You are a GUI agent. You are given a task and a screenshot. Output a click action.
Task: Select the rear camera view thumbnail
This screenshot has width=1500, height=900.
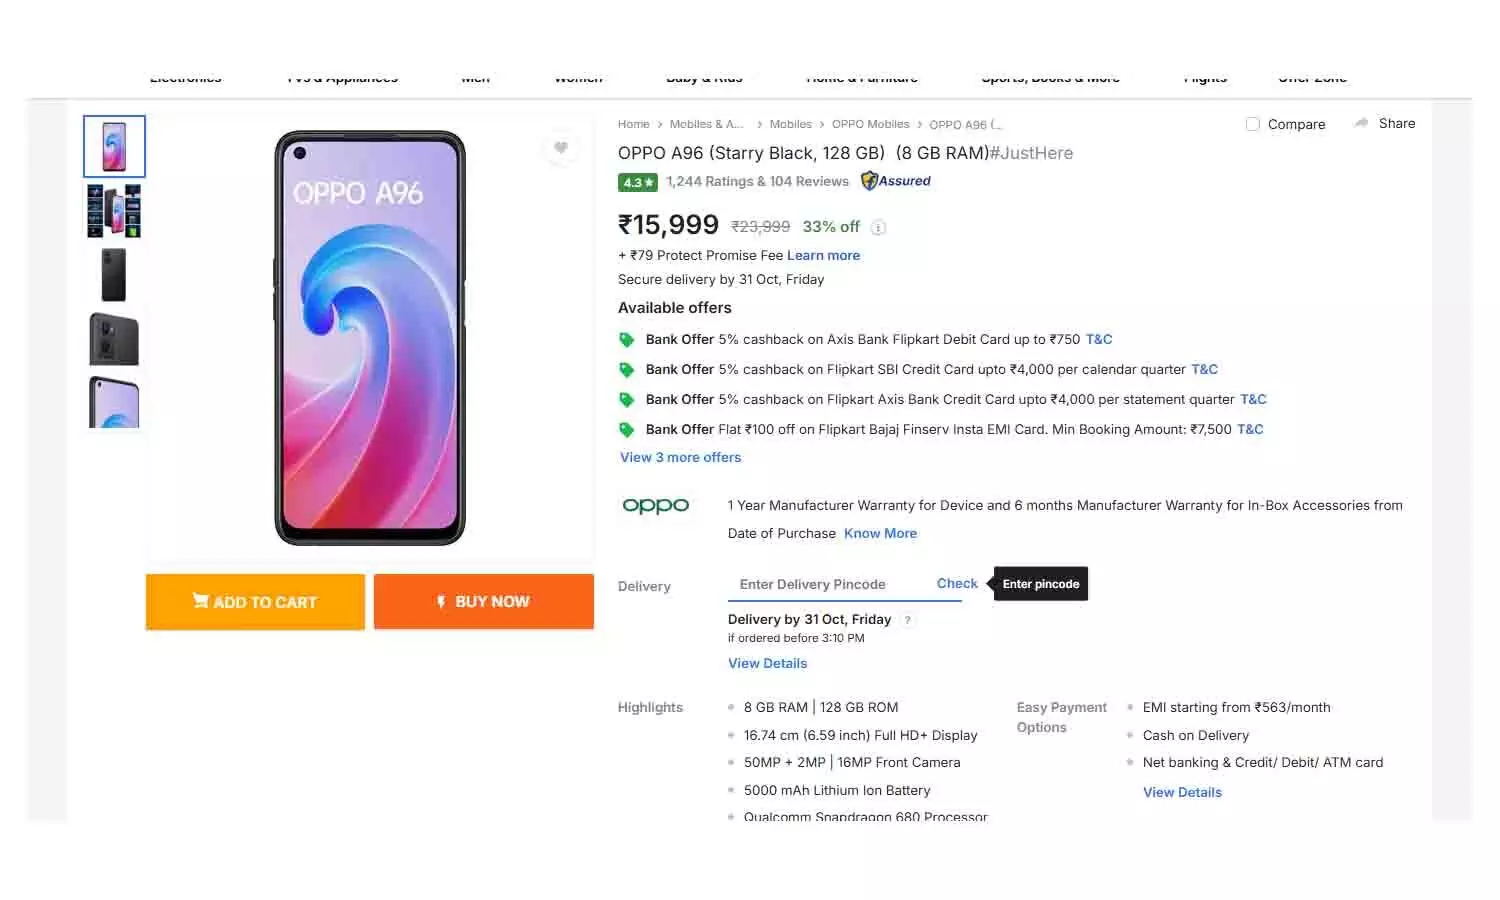[113, 338]
